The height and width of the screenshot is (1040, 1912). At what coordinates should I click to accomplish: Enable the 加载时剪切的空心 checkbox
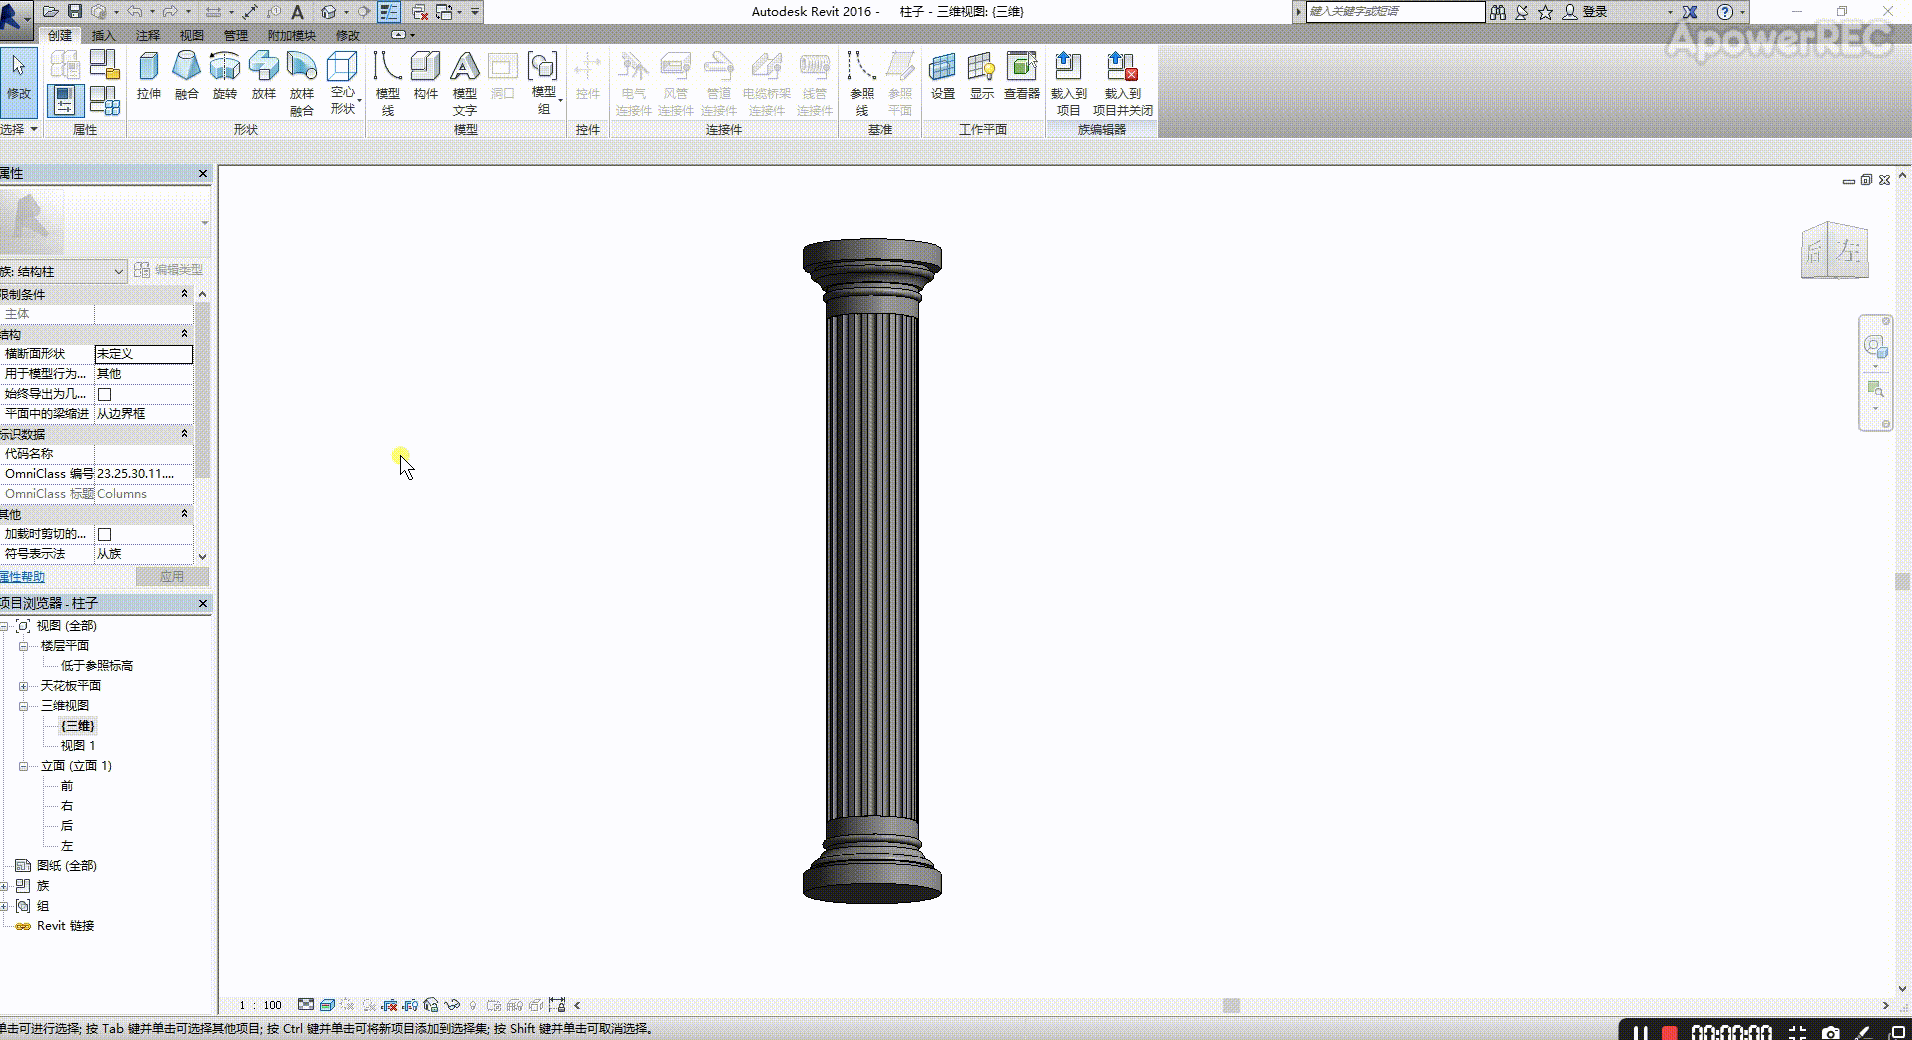pyautogui.click(x=105, y=534)
